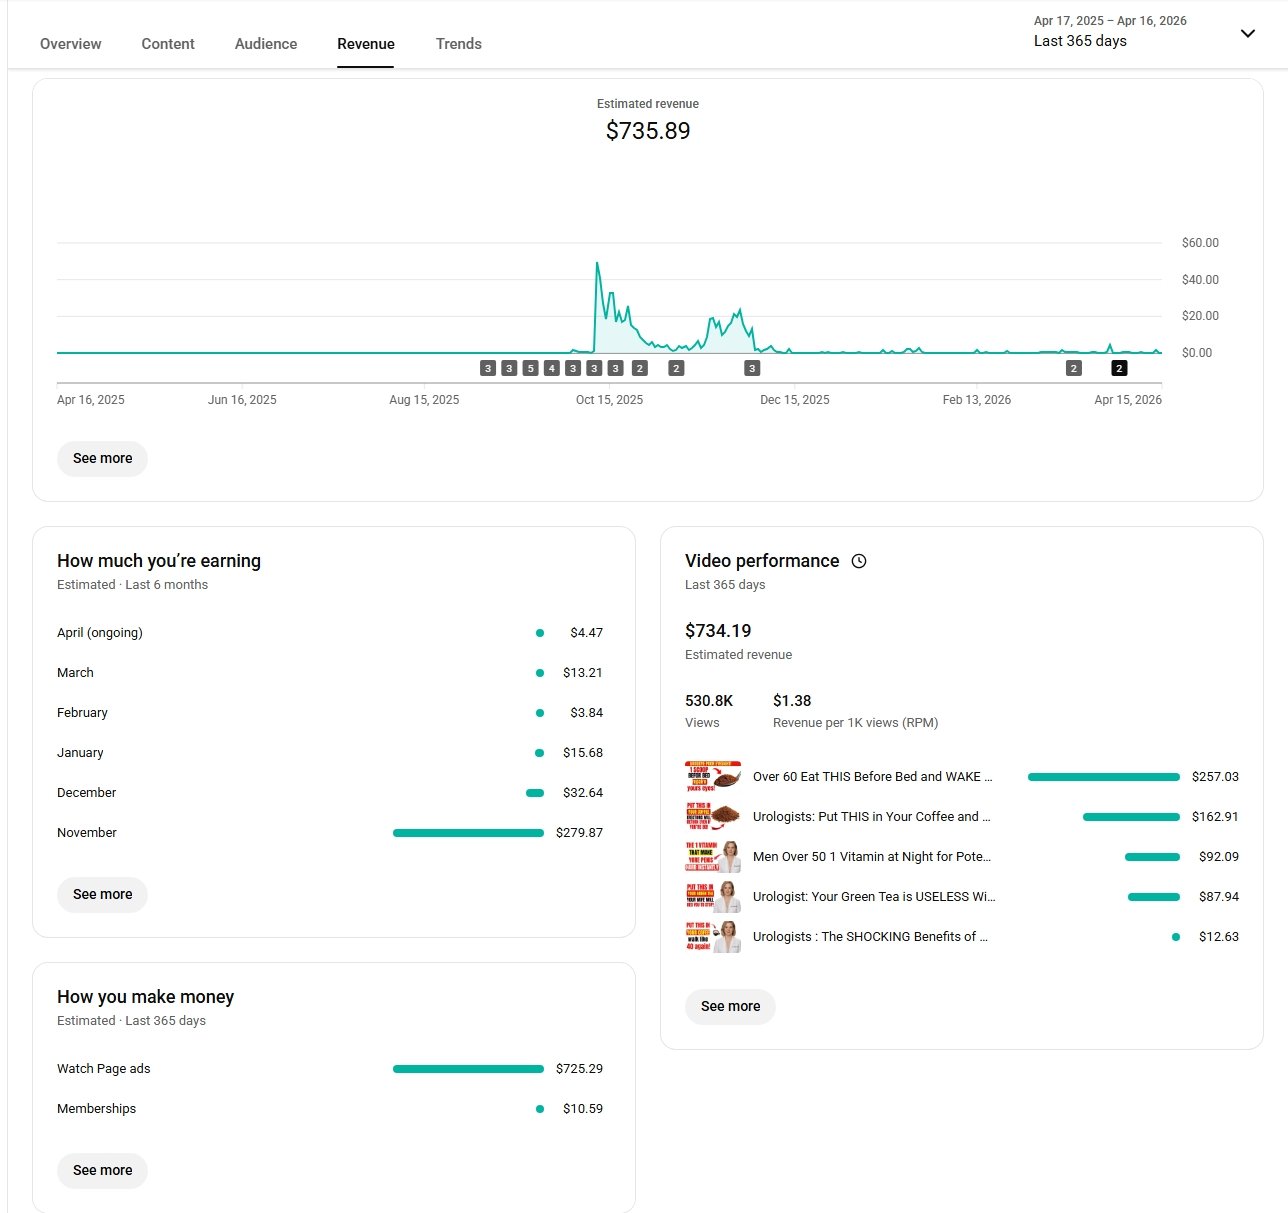Open thumbnail of The SHOCKING Benefits video
Screen dimensions: 1288x1213
(713, 937)
